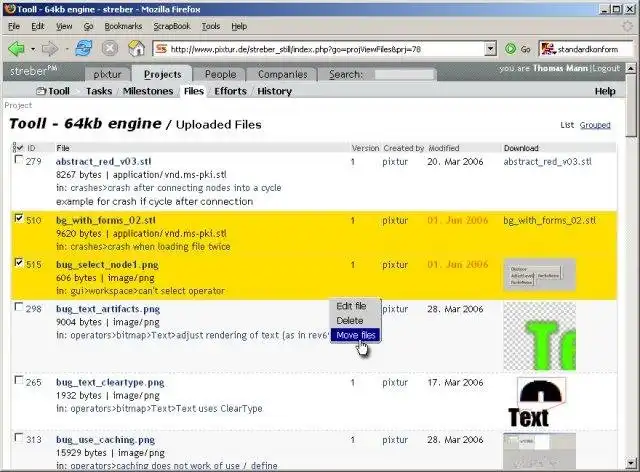The width and height of the screenshot is (640, 472).
Task: Check the box for file 279
Action: coord(18,159)
